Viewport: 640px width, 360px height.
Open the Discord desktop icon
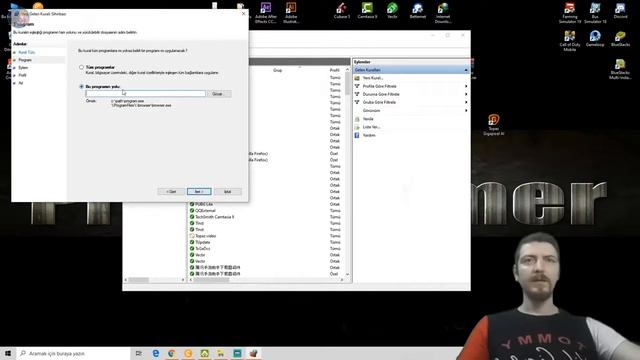(620, 11)
